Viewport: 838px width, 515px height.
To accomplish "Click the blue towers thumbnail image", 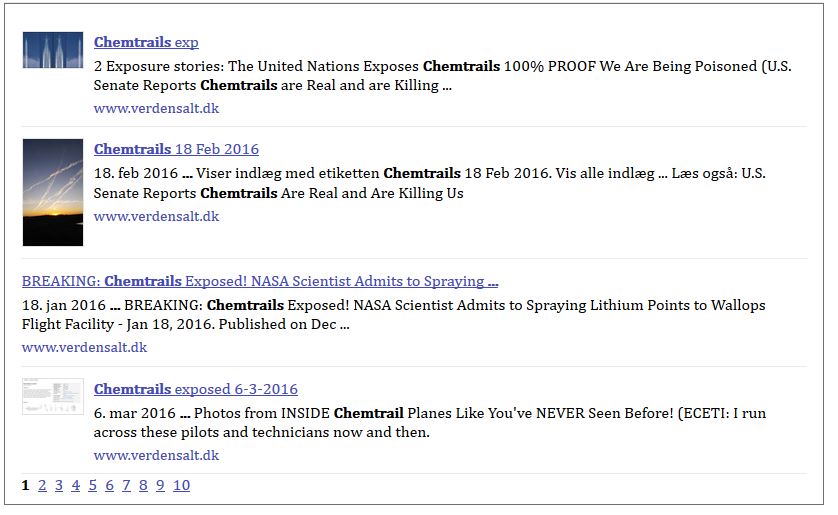I will coord(52,50).
